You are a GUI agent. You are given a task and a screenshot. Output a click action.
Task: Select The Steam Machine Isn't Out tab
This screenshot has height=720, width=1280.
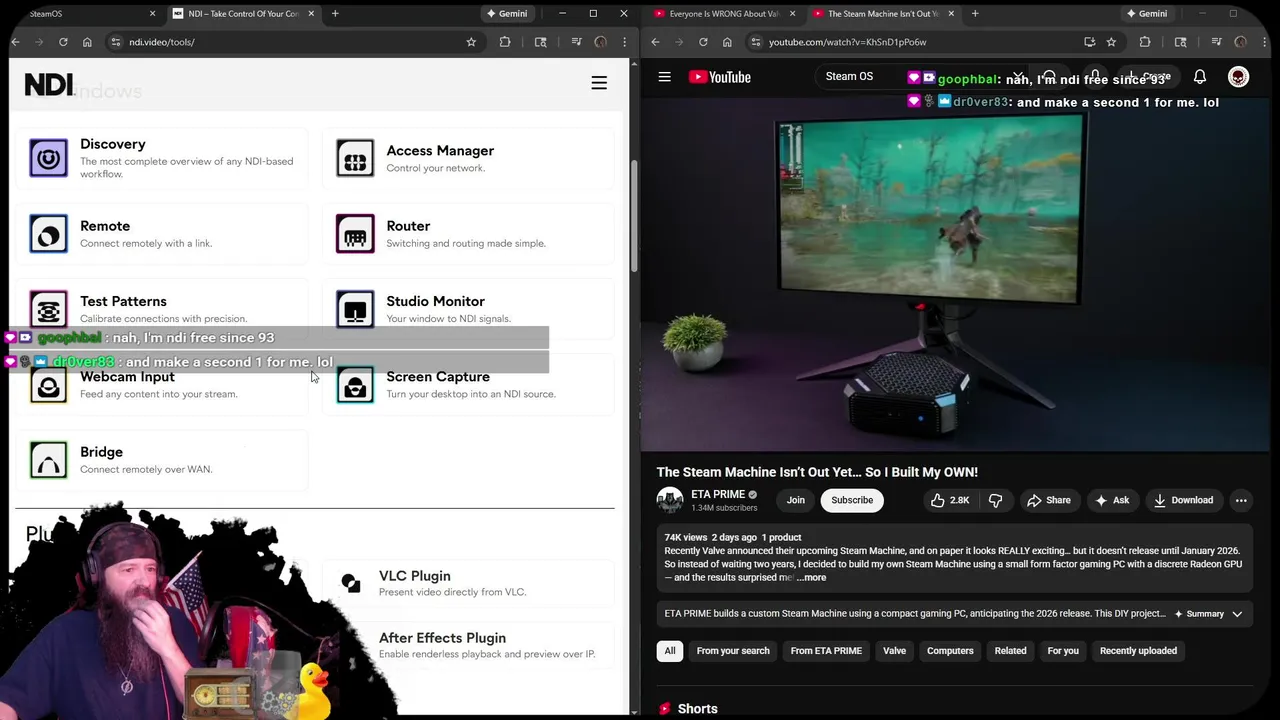point(884,13)
